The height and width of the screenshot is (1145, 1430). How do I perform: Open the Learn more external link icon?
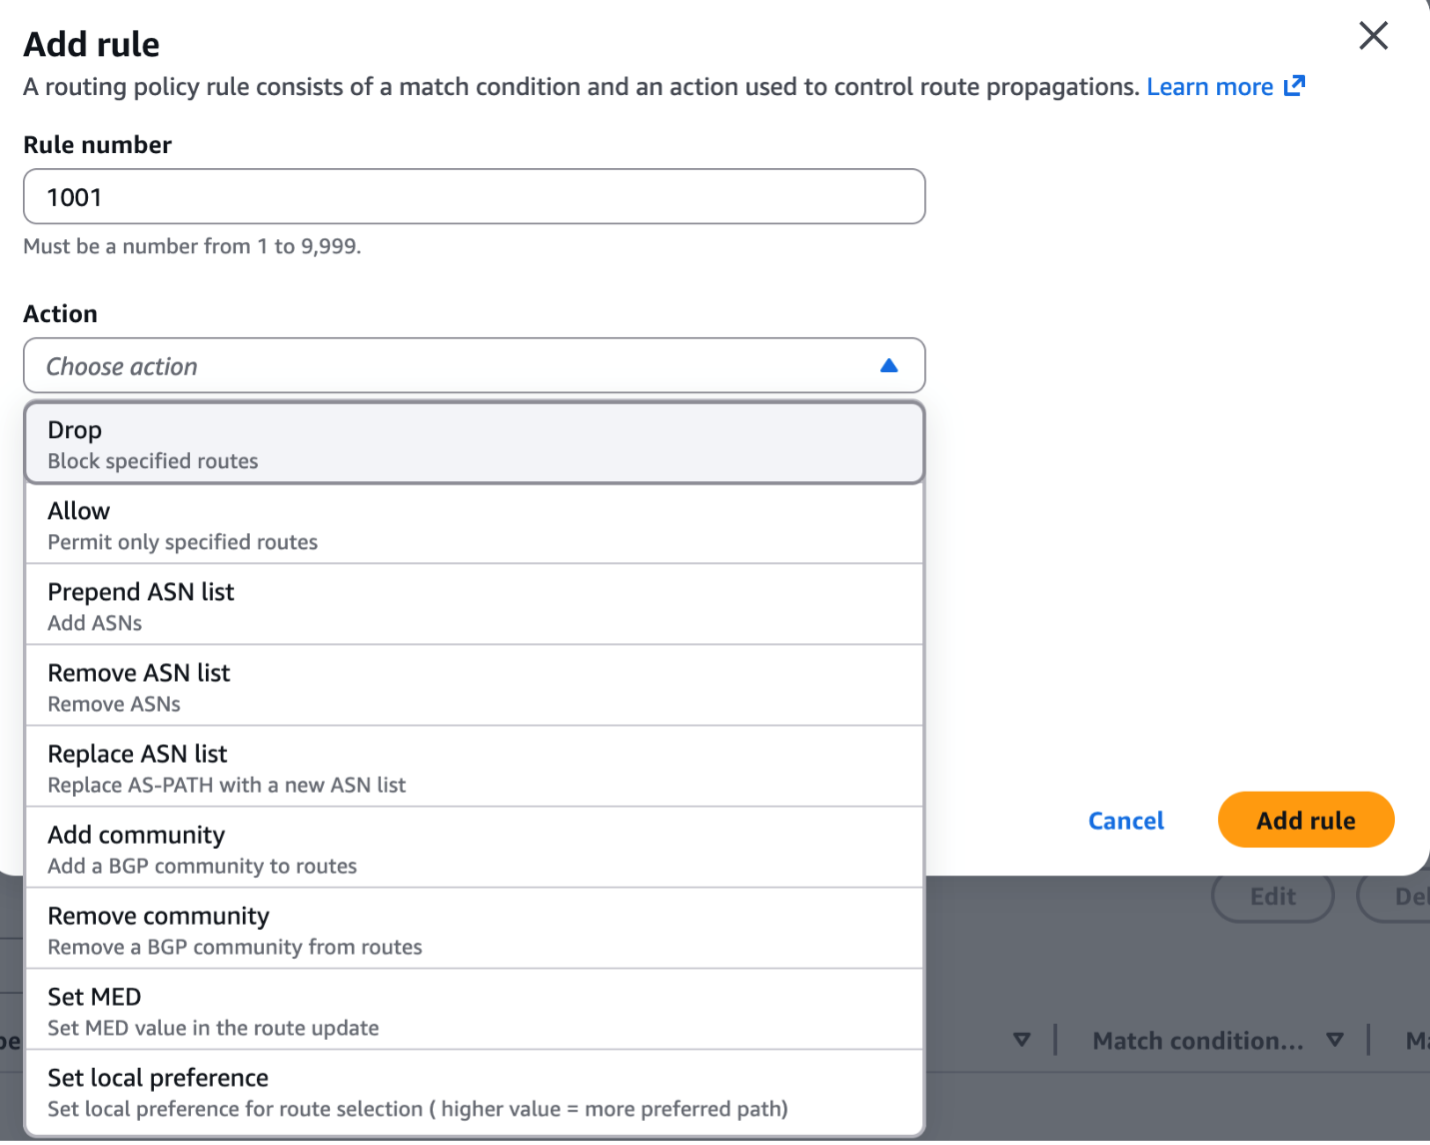[1294, 86]
